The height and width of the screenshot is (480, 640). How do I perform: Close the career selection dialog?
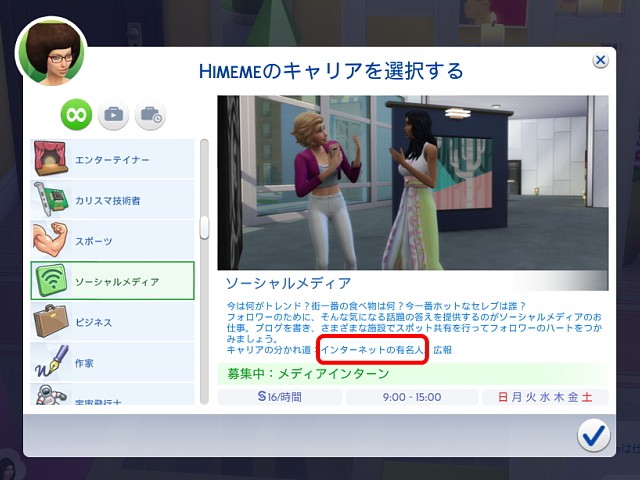(600, 60)
